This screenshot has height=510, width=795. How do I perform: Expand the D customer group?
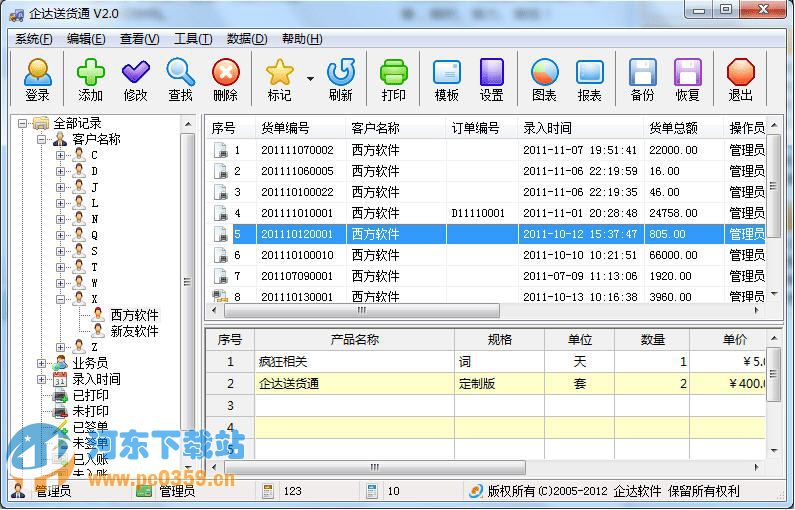coord(60,171)
